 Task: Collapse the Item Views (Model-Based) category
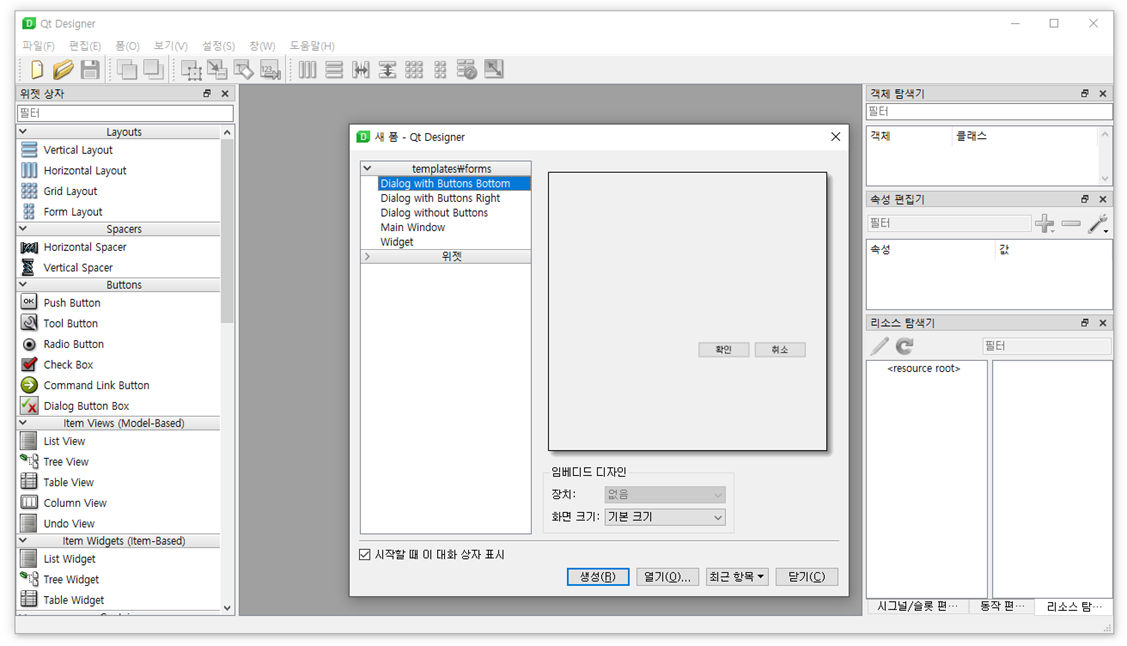click(x=22, y=423)
